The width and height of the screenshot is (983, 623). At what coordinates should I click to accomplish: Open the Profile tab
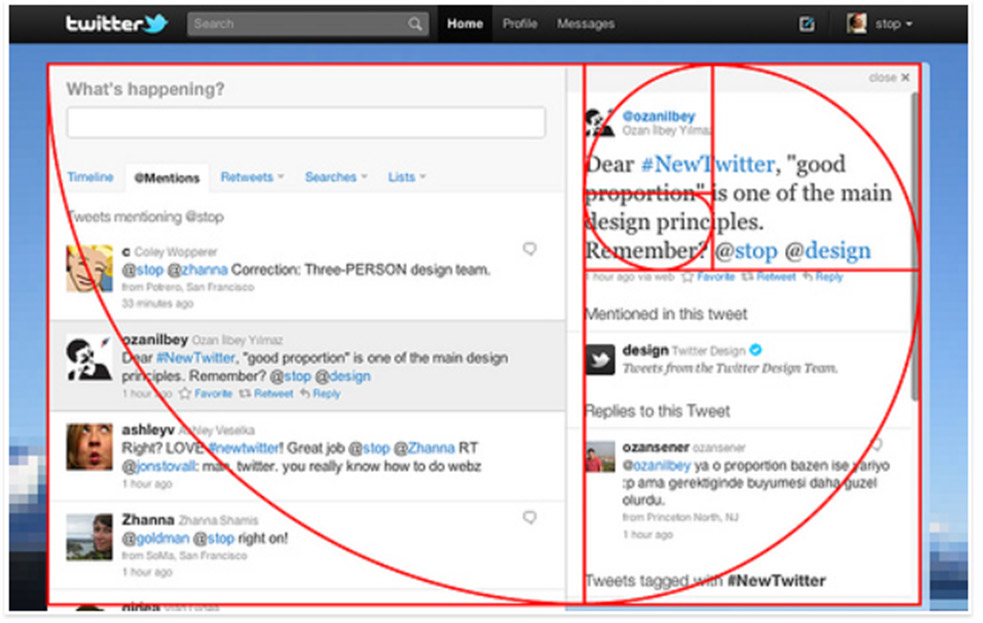(520, 24)
